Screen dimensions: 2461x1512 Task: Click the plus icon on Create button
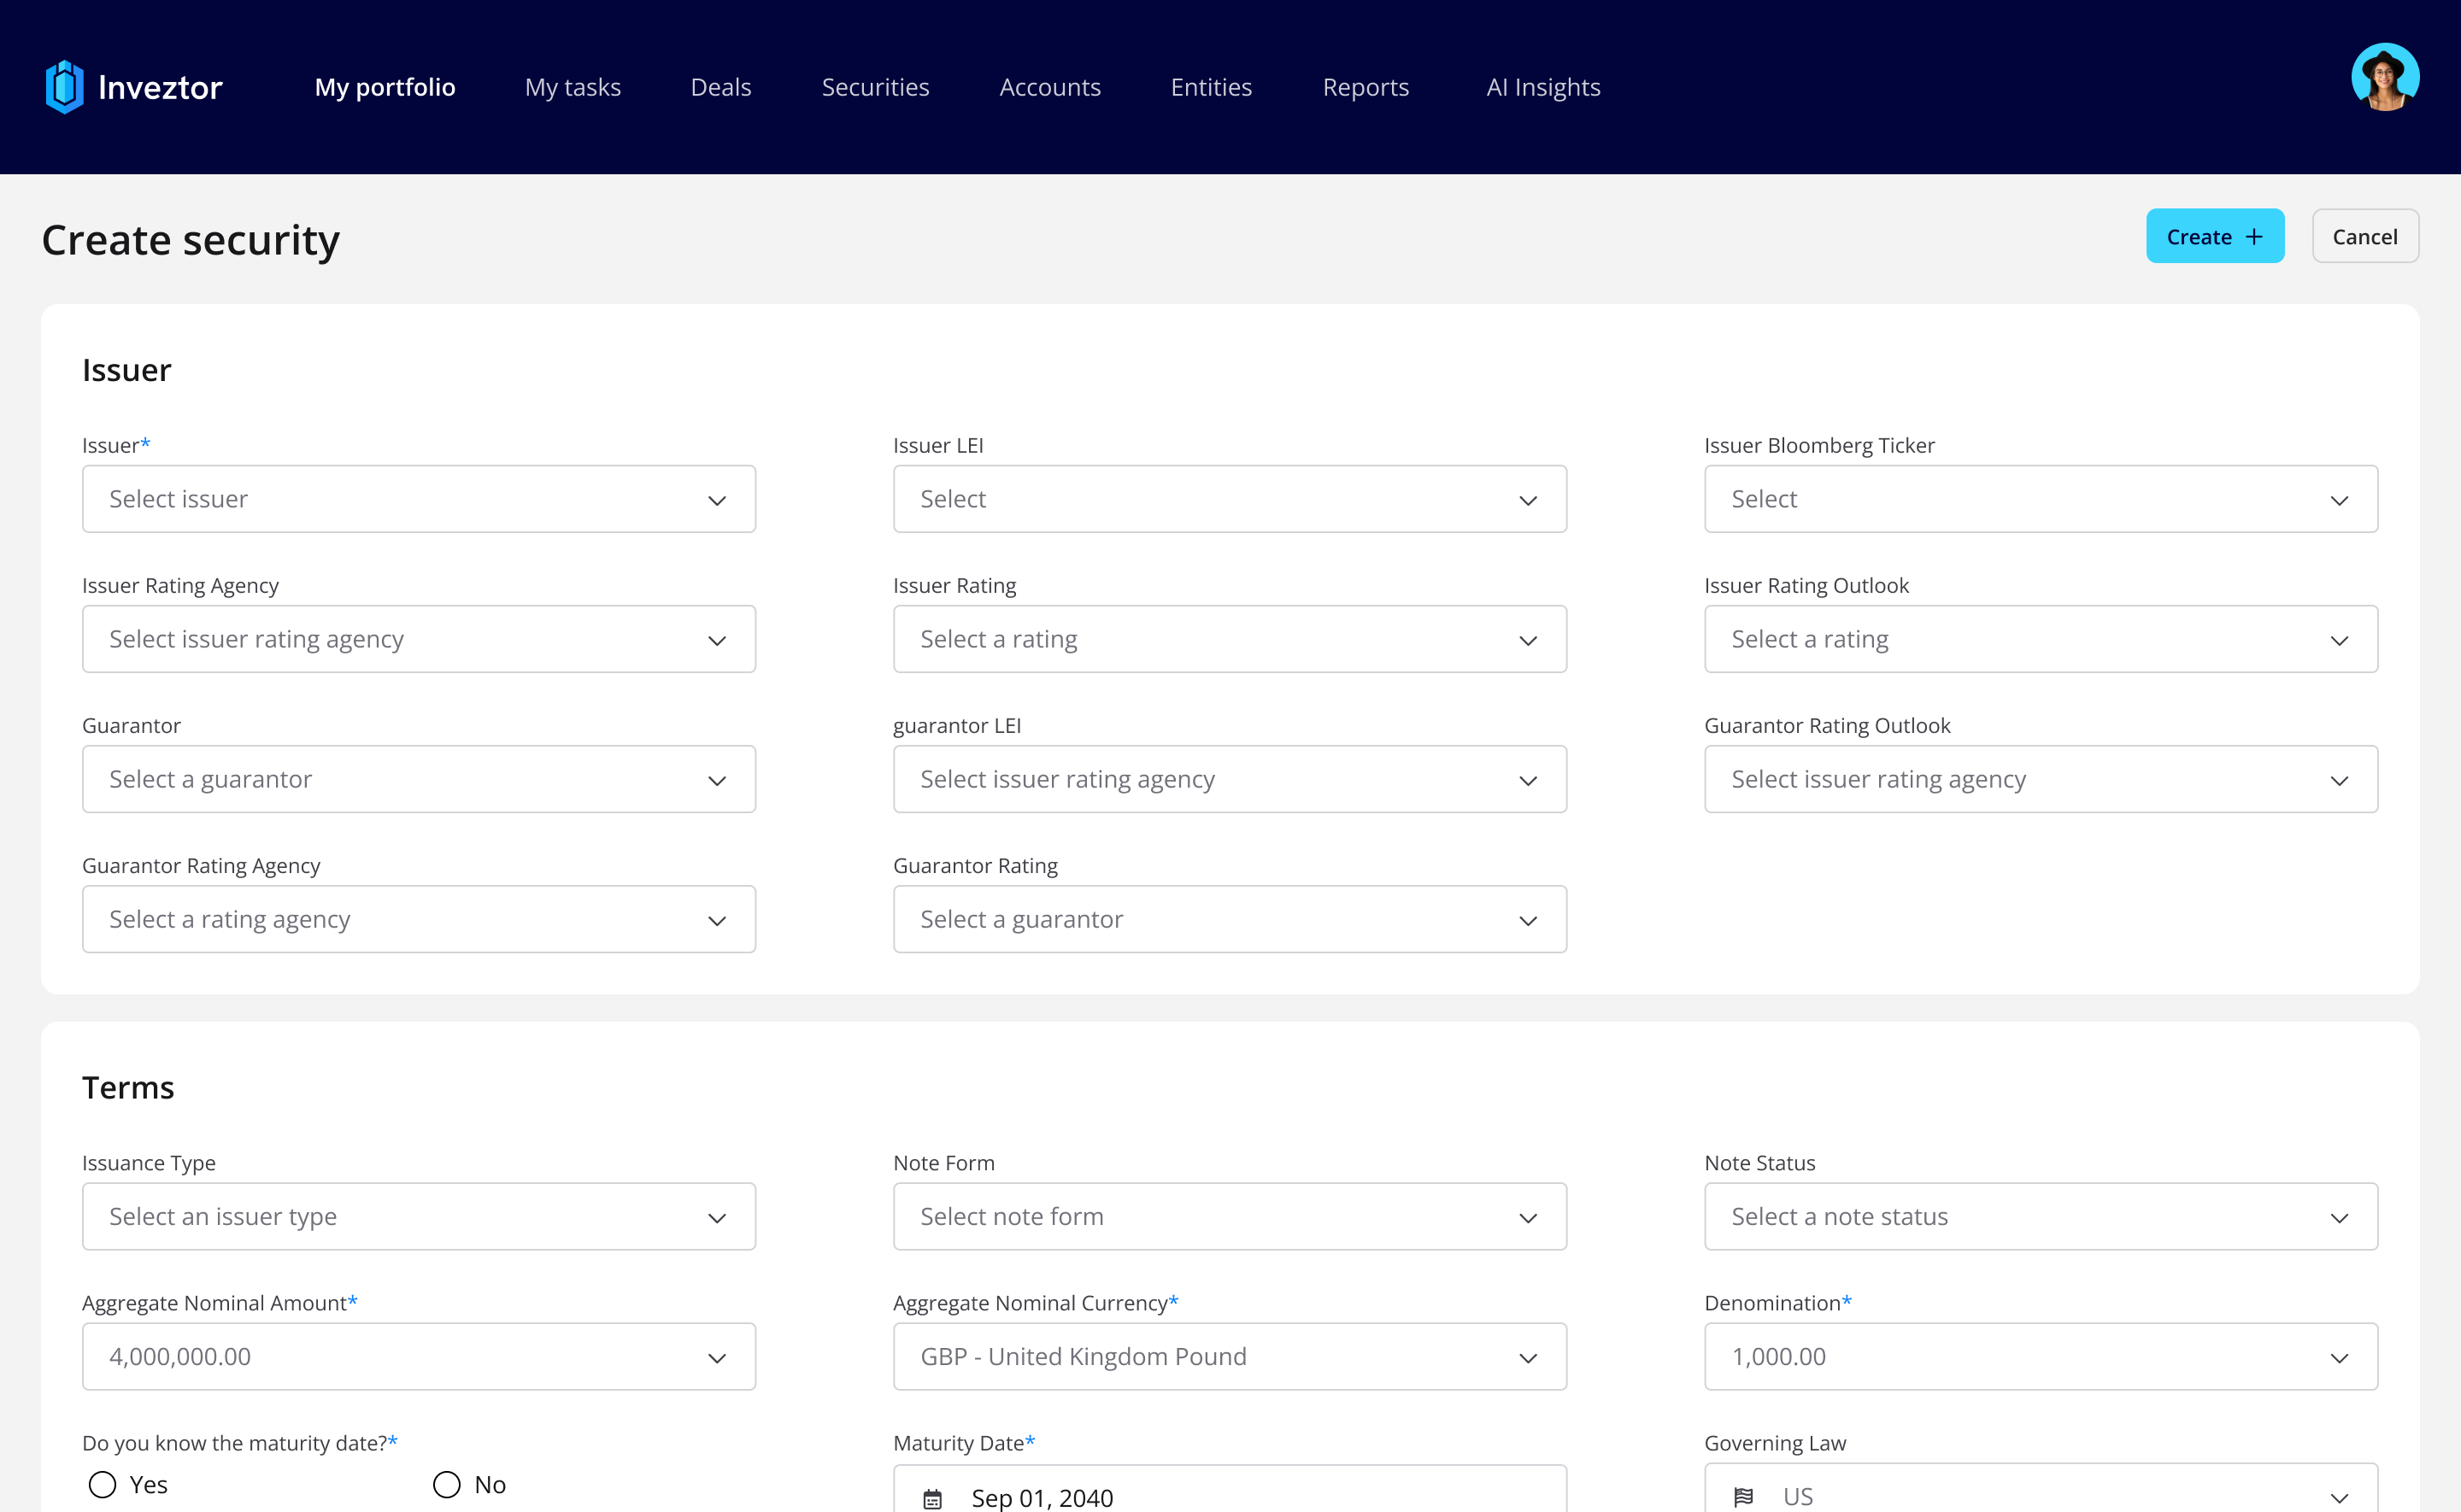pos(2254,237)
